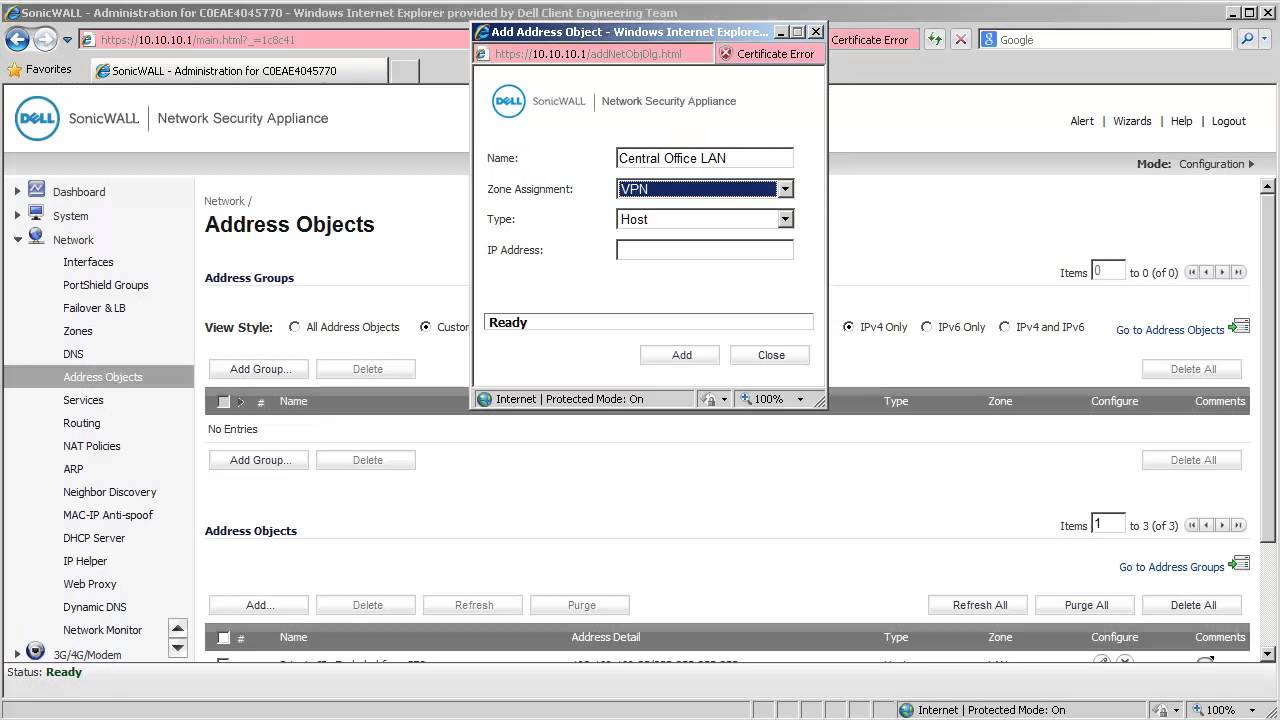This screenshot has width=1280, height=720.
Task: Click the Address Objects Items page number field
Action: pos(1108,524)
